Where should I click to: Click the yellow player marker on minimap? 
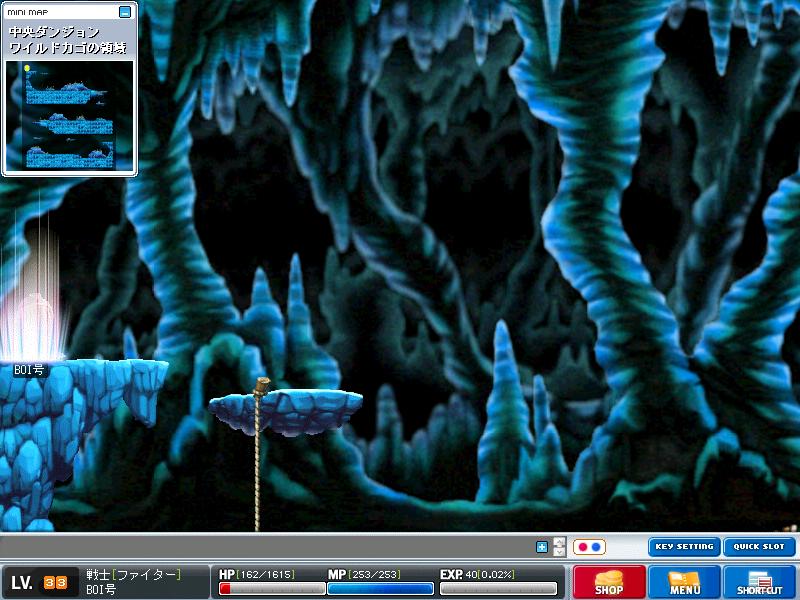[x=27, y=68]
